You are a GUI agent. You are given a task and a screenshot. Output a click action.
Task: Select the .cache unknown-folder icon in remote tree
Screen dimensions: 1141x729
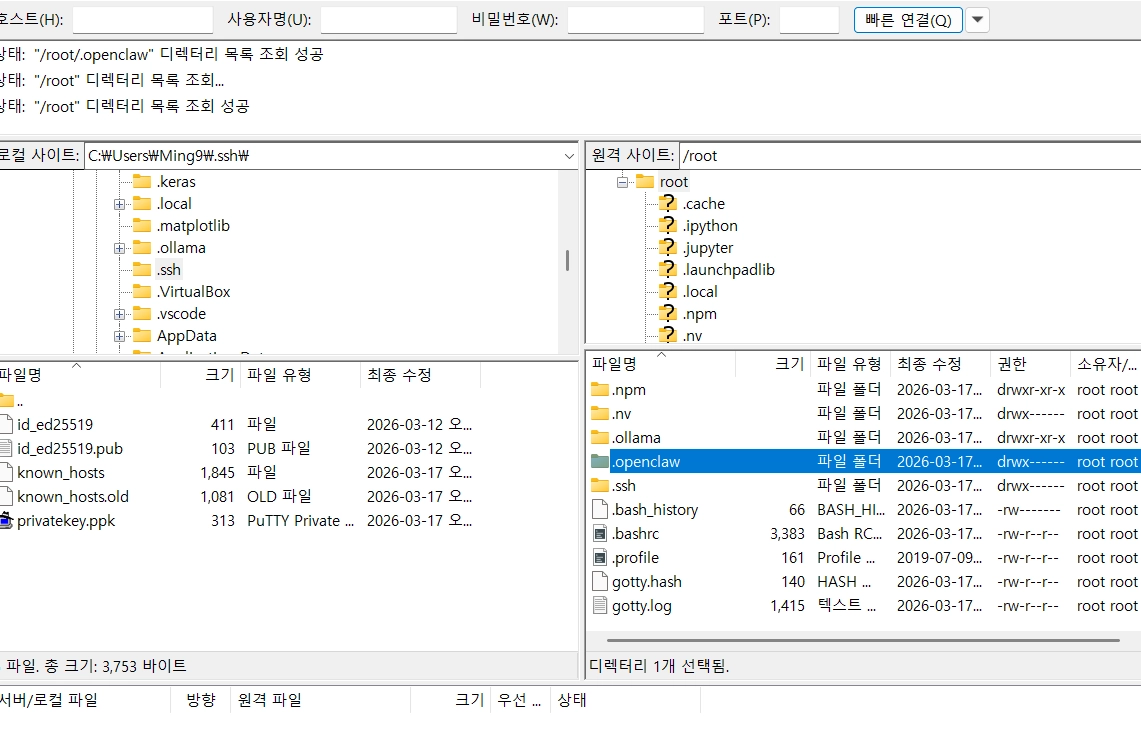pyautogui.click(x=667, y=203)
